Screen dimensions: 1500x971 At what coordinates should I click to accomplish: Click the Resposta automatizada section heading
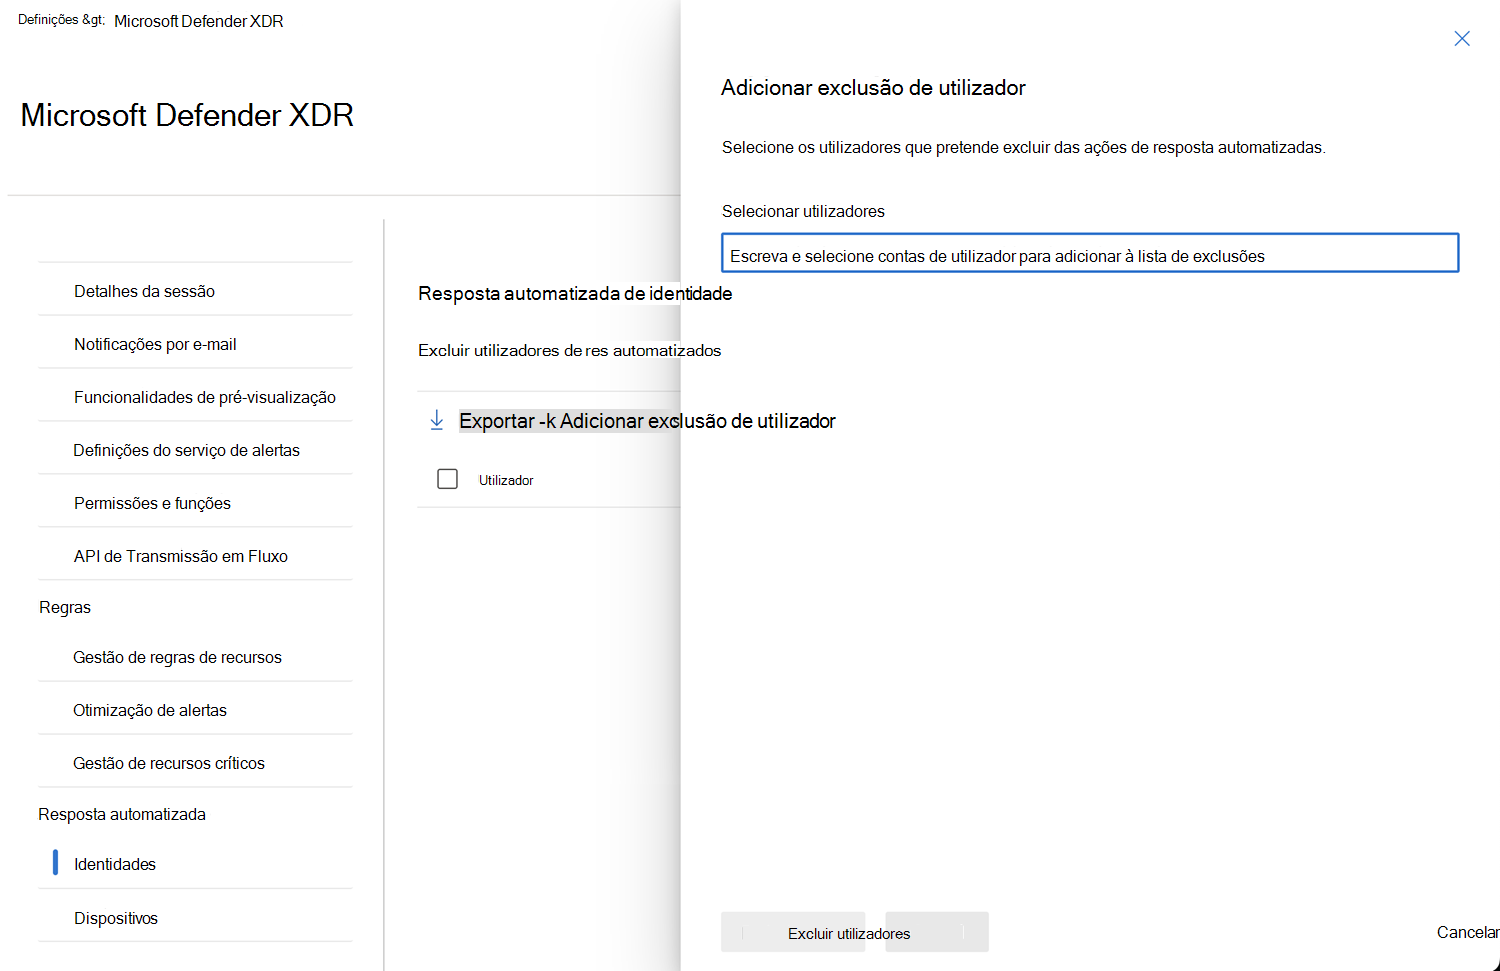pyautogui.click(x=122, y=814)
